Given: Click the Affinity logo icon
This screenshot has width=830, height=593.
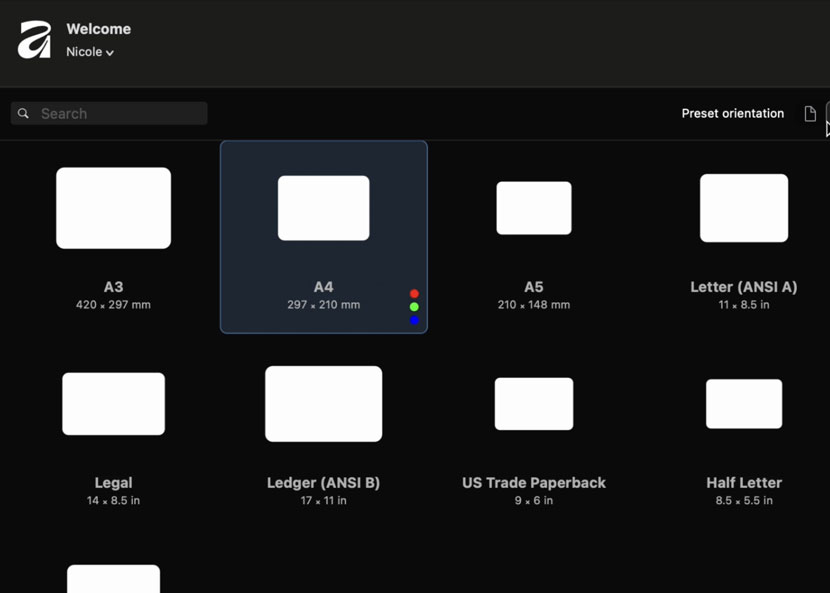Looking at the screenshot, I should point(34,40).
